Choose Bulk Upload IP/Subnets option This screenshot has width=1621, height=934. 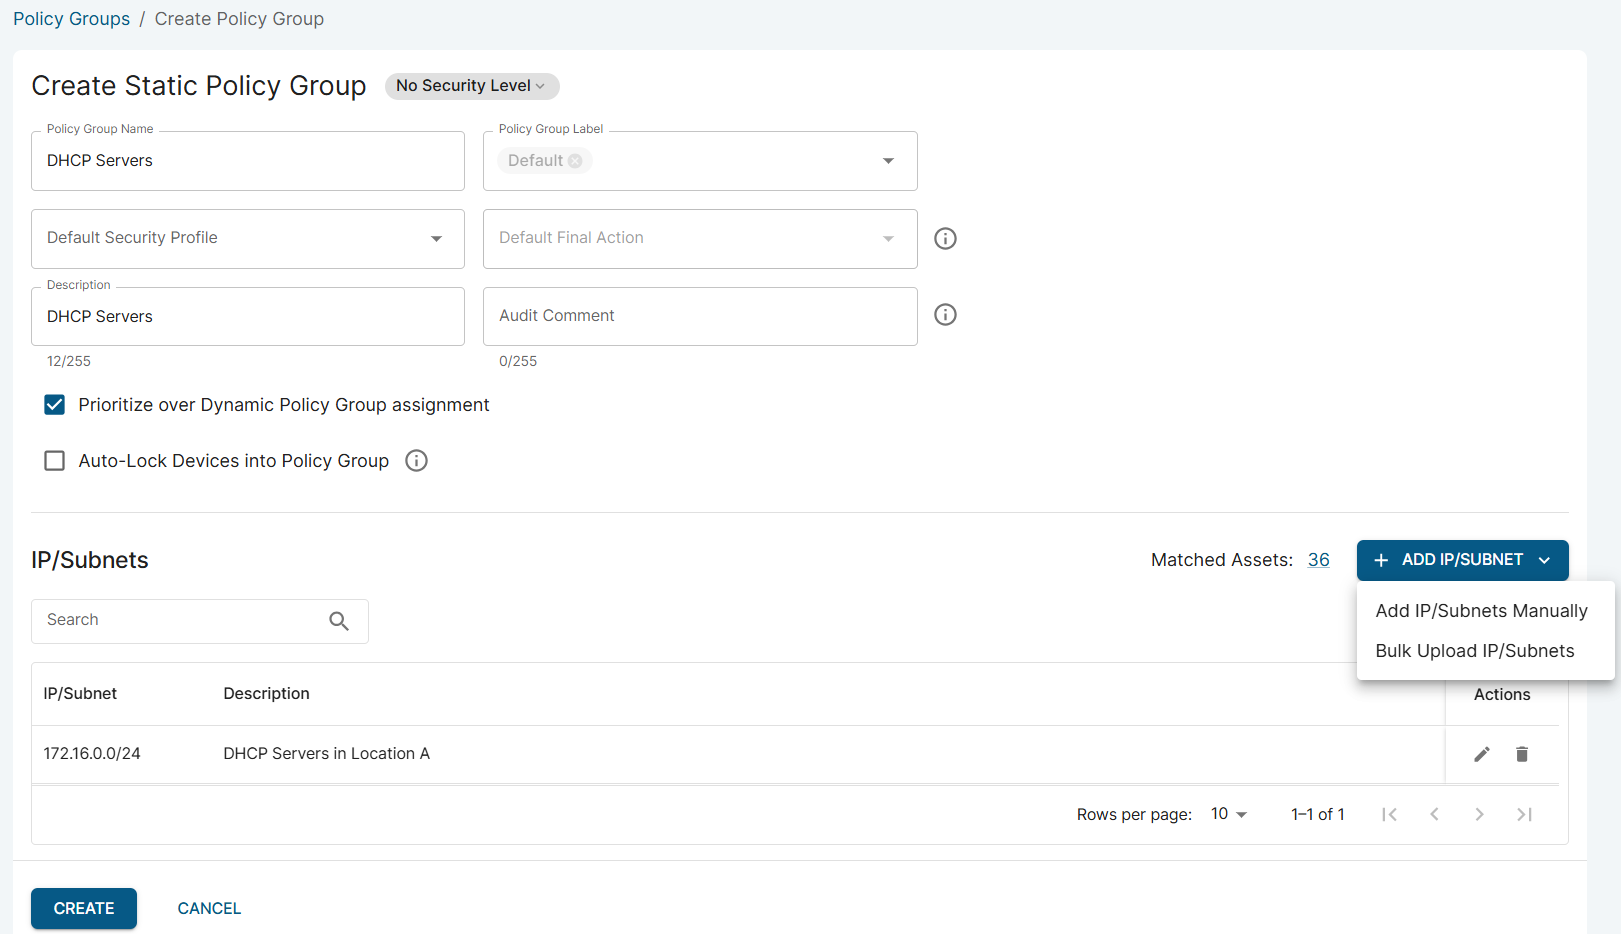click(1474, 651)
